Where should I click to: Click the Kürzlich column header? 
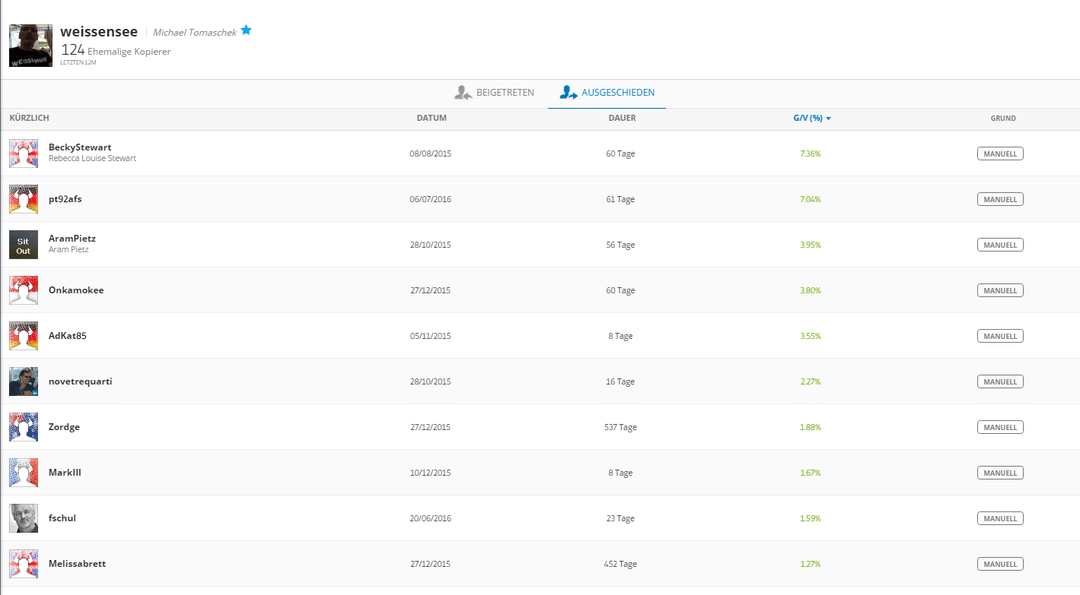(29, 118)
